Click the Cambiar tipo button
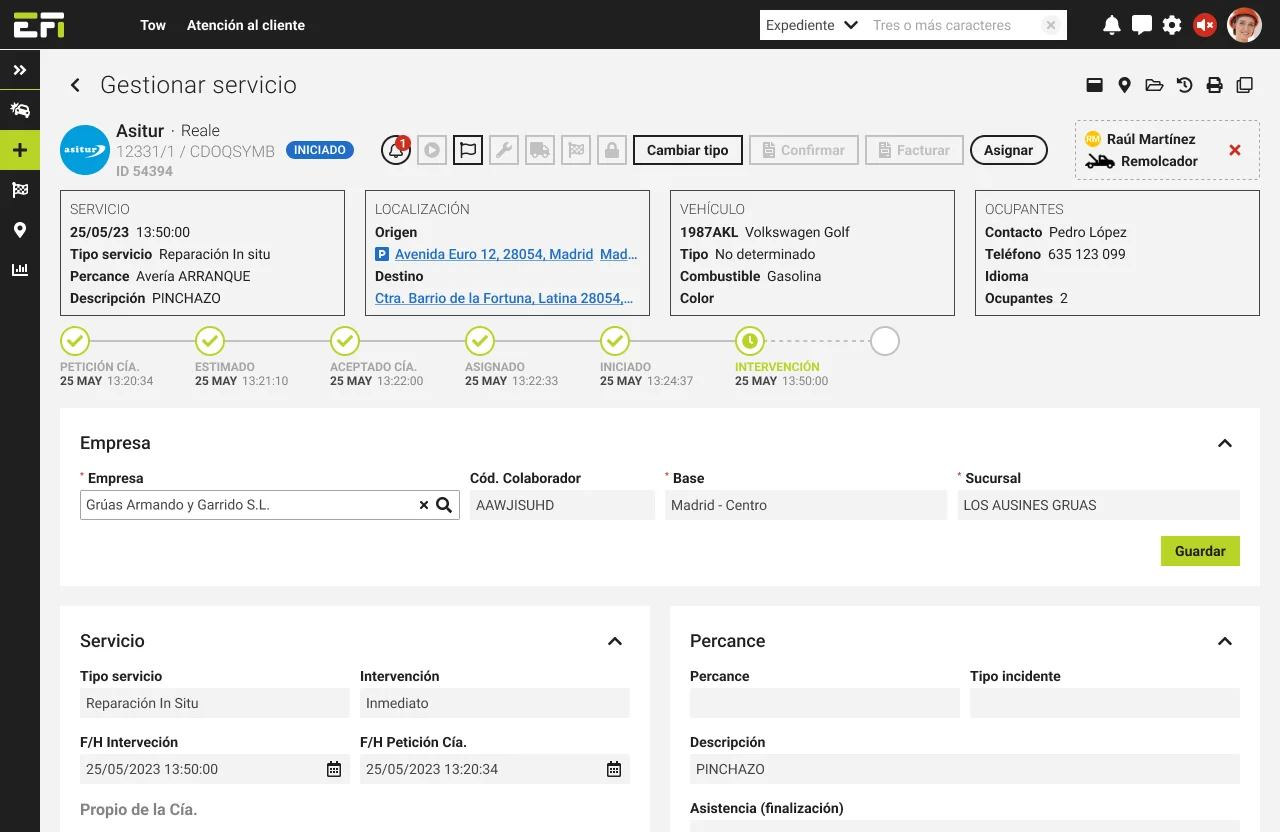Screen dimensions: 1280x832 click(688, 150)
